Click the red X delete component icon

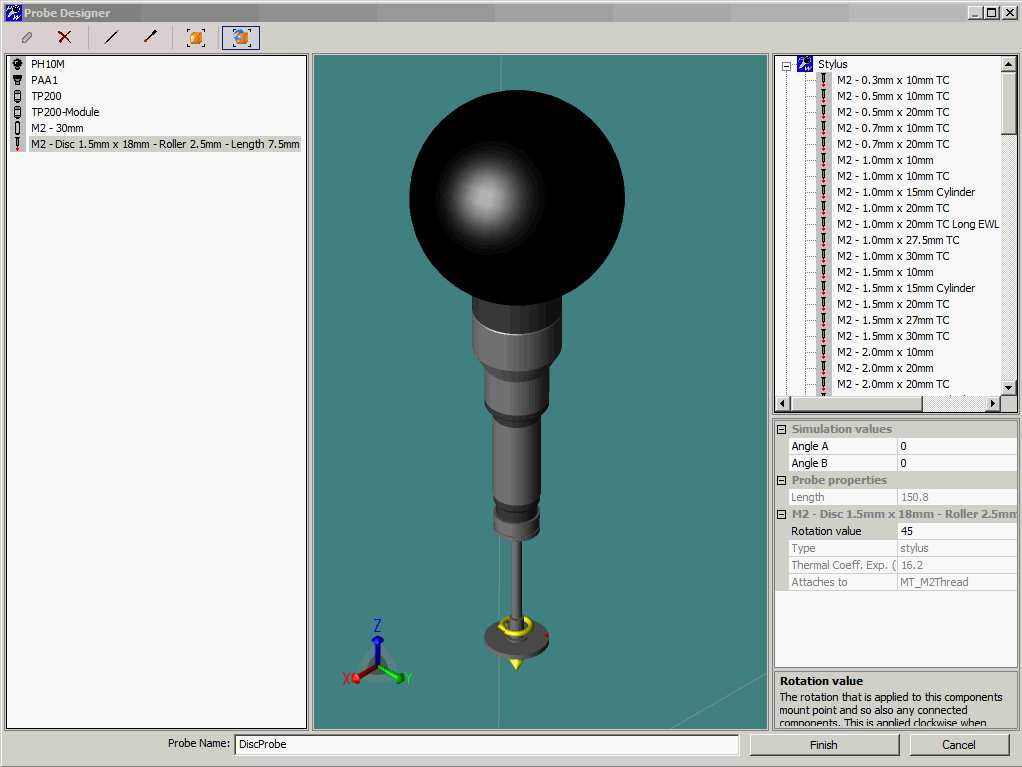click(65, 37)
